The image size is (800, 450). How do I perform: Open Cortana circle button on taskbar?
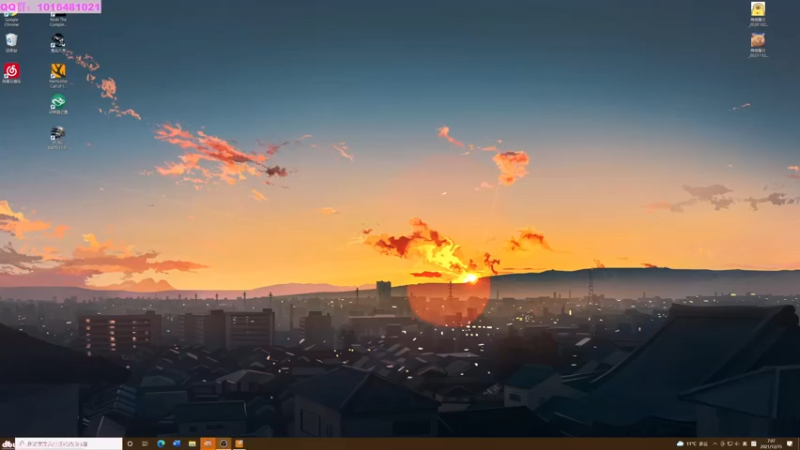pos(130,444)
